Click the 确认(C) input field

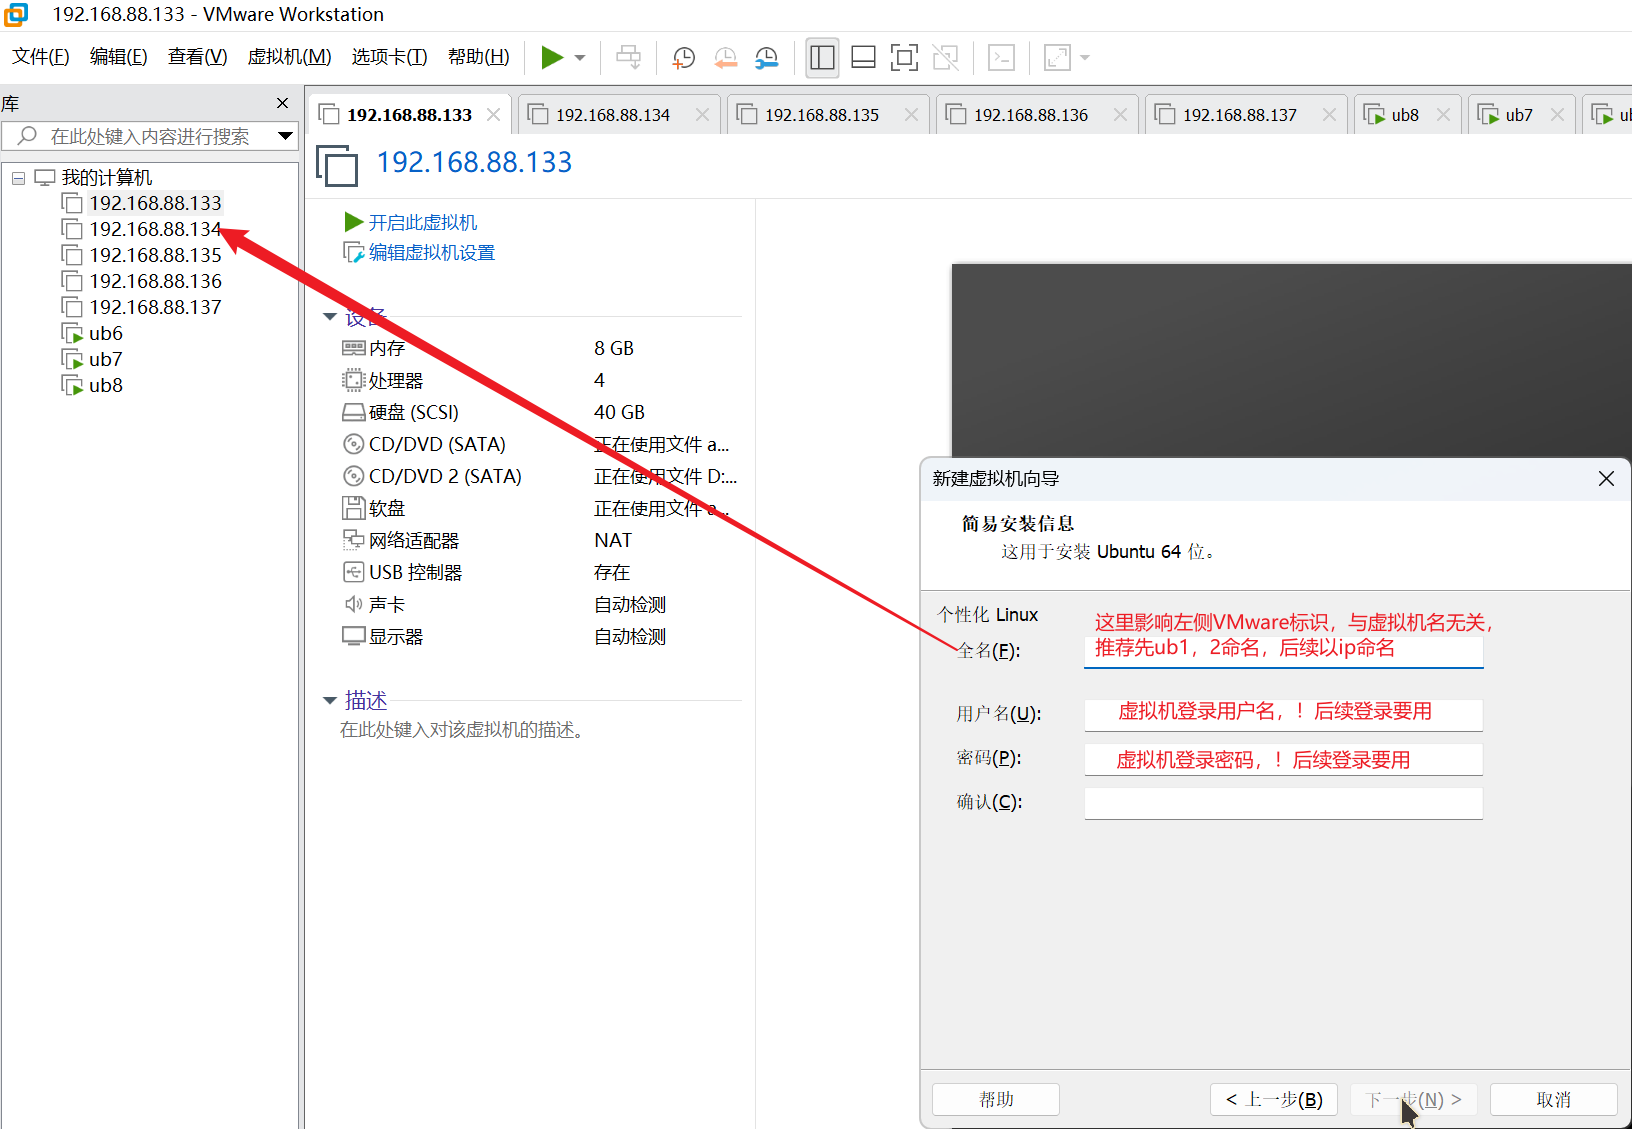pyautogui.click(x=1283, y=803)
